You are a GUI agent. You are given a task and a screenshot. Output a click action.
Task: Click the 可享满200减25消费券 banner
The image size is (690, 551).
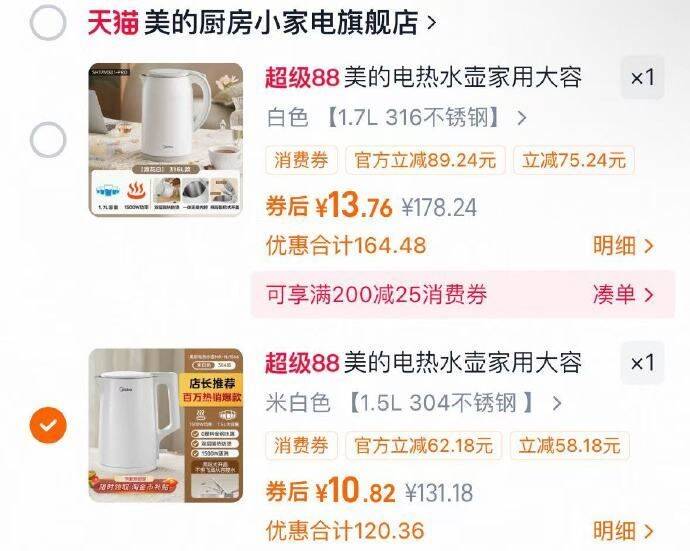point(462,294)
